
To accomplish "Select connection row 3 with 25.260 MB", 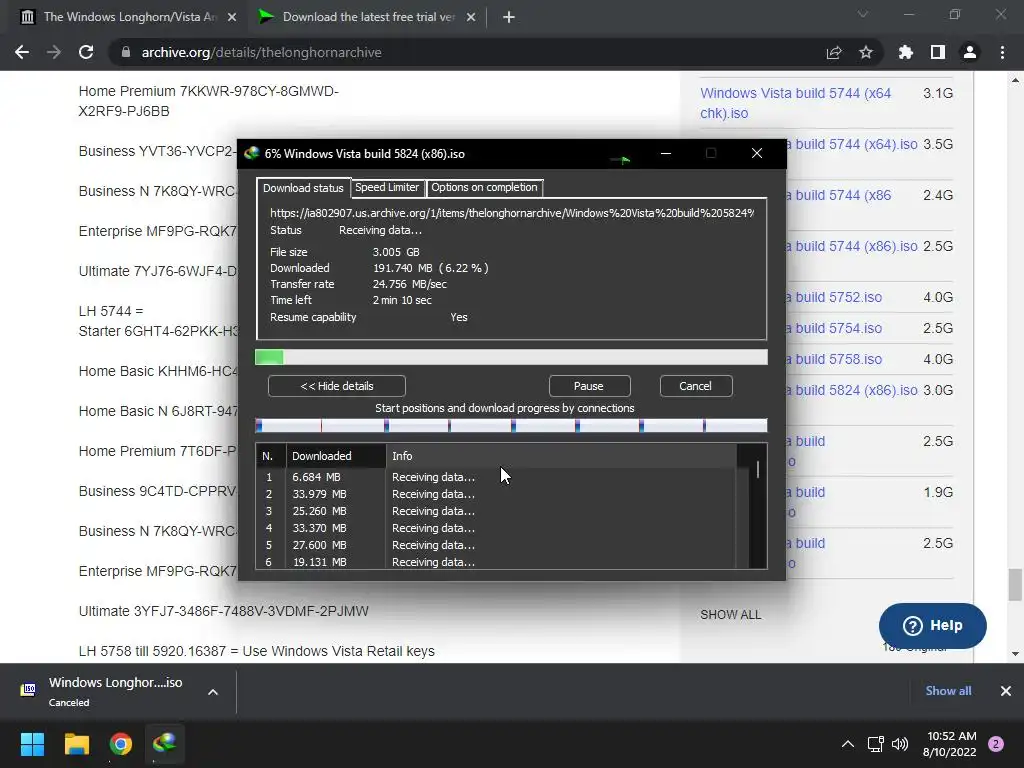I will click(496, 511).
